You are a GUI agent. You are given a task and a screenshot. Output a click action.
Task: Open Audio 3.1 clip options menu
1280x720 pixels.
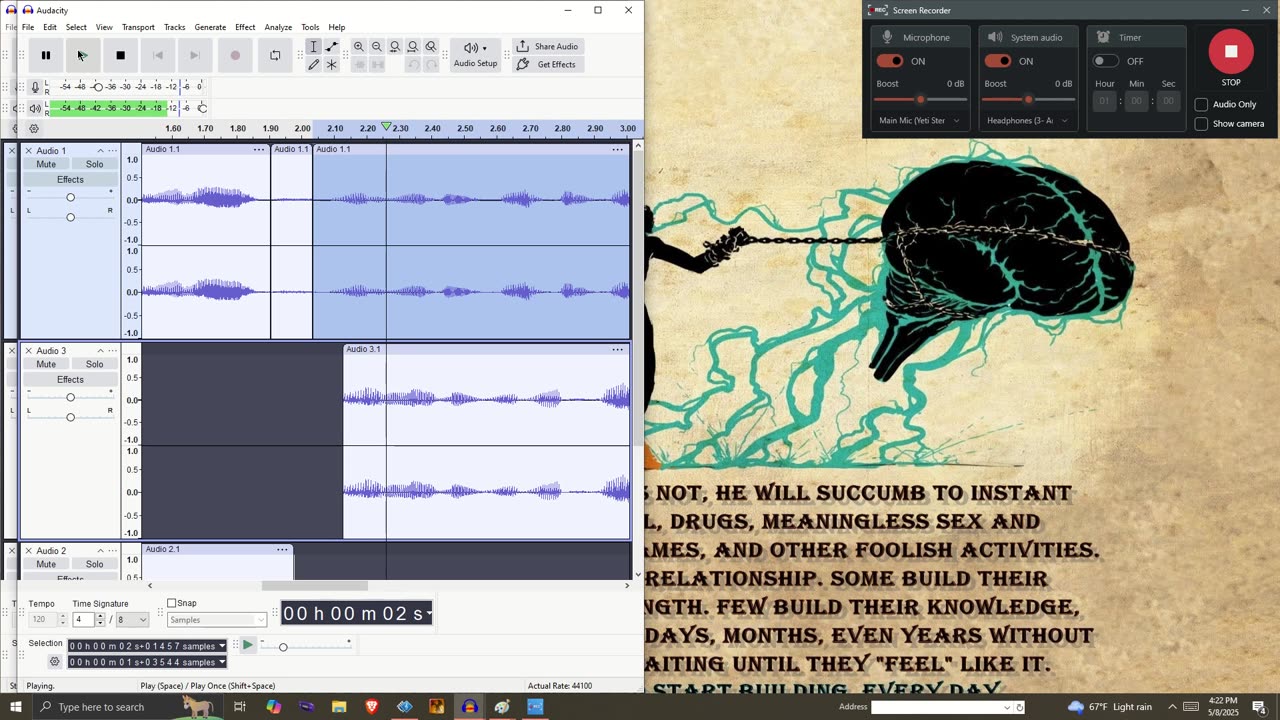tap(617, 349)
